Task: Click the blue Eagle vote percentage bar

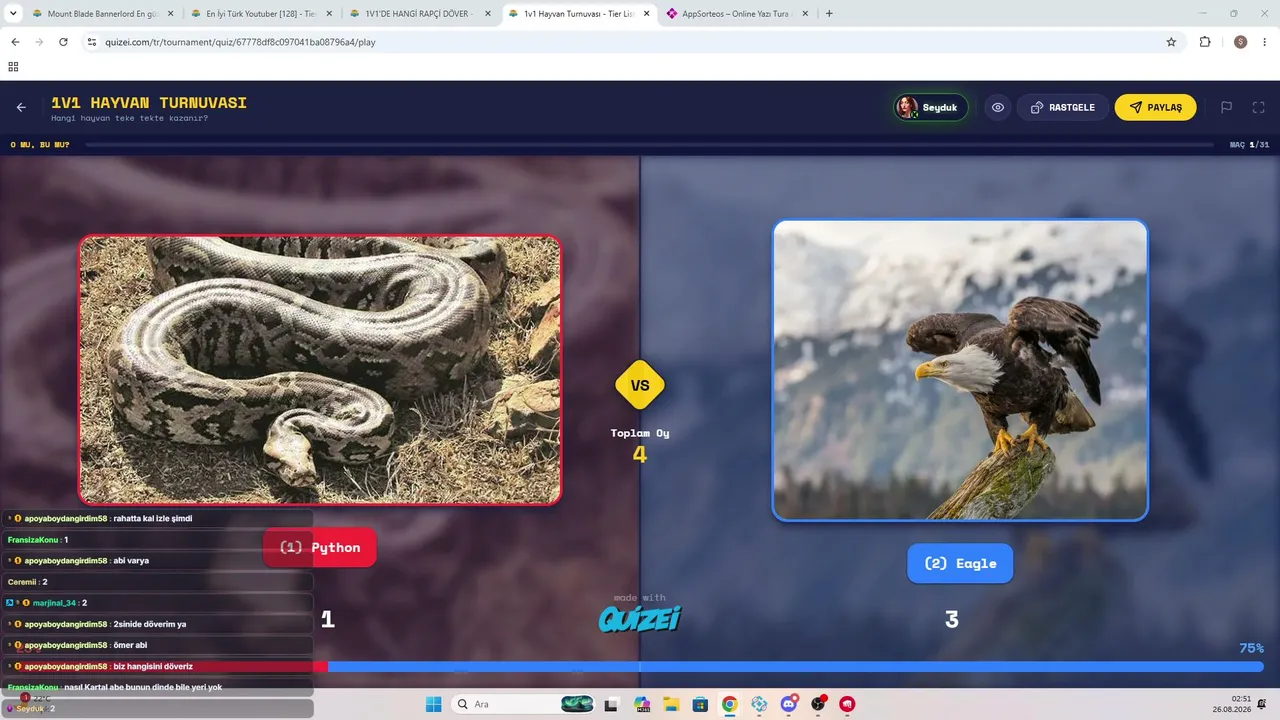Action: click(x=796, y=667)
